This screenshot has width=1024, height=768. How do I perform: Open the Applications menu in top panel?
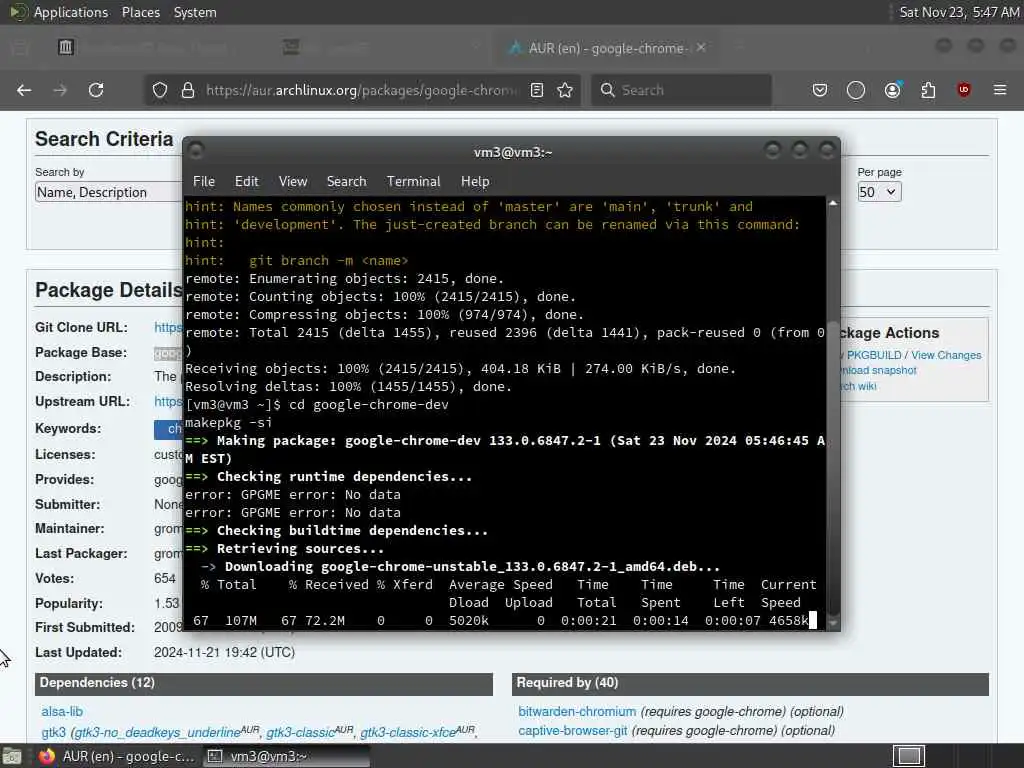click(x=71, y=12)
